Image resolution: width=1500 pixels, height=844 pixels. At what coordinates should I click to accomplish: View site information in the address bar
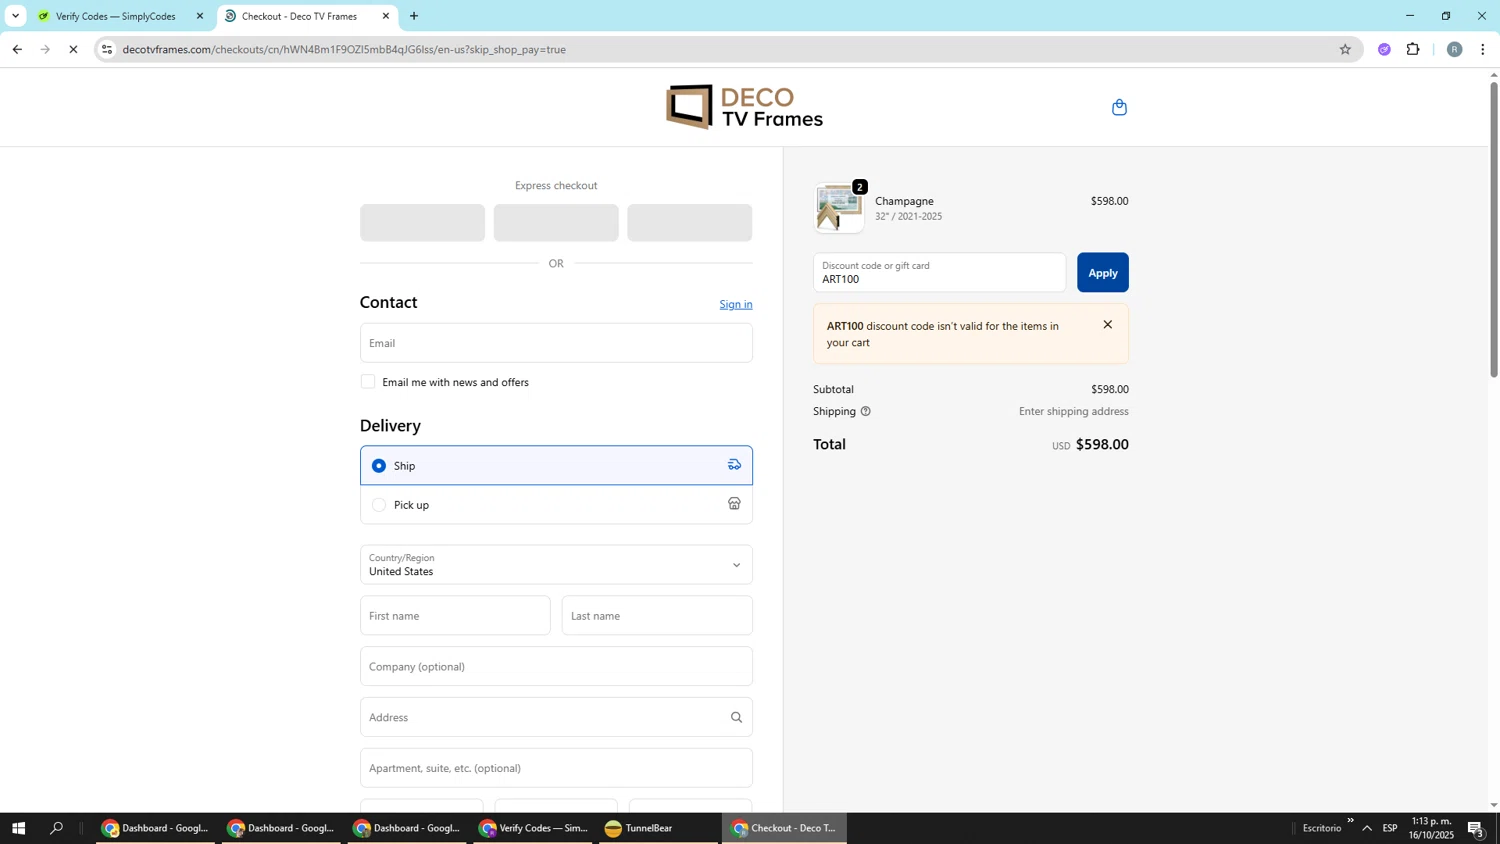coord(108,49)
